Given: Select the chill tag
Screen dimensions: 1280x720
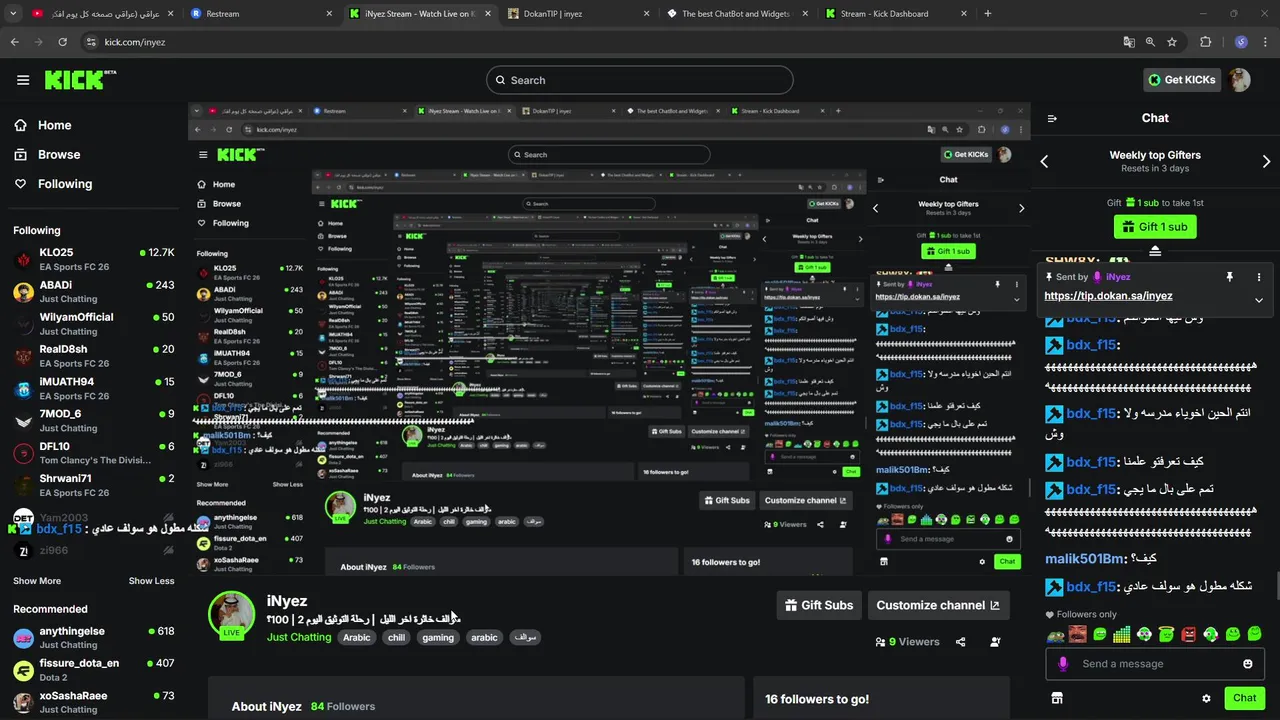Looking at the screenshot, I should point(396,637).
